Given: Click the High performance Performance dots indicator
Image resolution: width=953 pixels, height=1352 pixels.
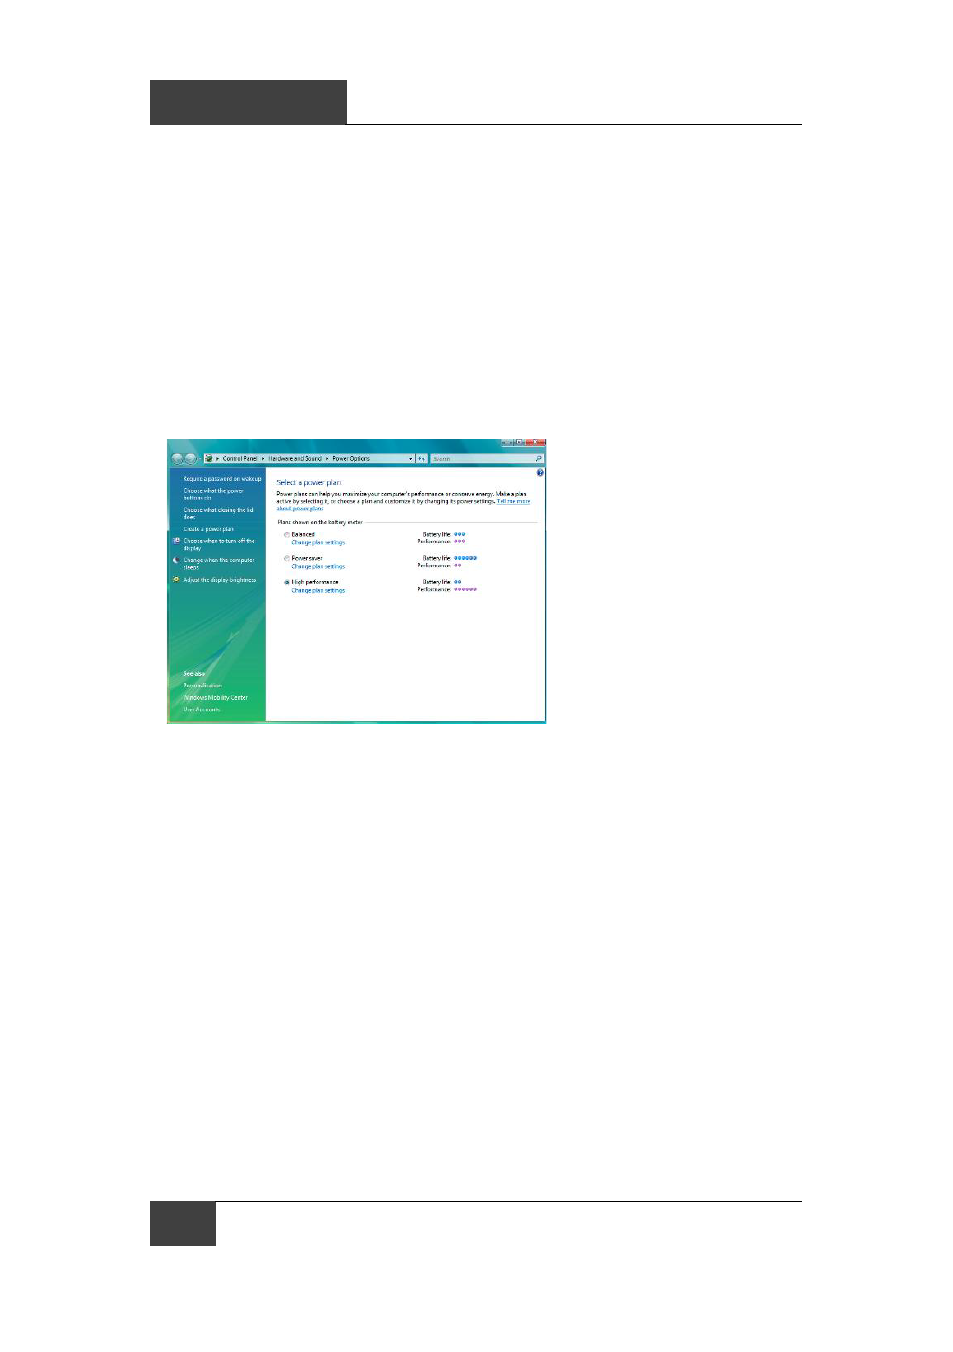Looking at the screenshot, I should (465, 590).
